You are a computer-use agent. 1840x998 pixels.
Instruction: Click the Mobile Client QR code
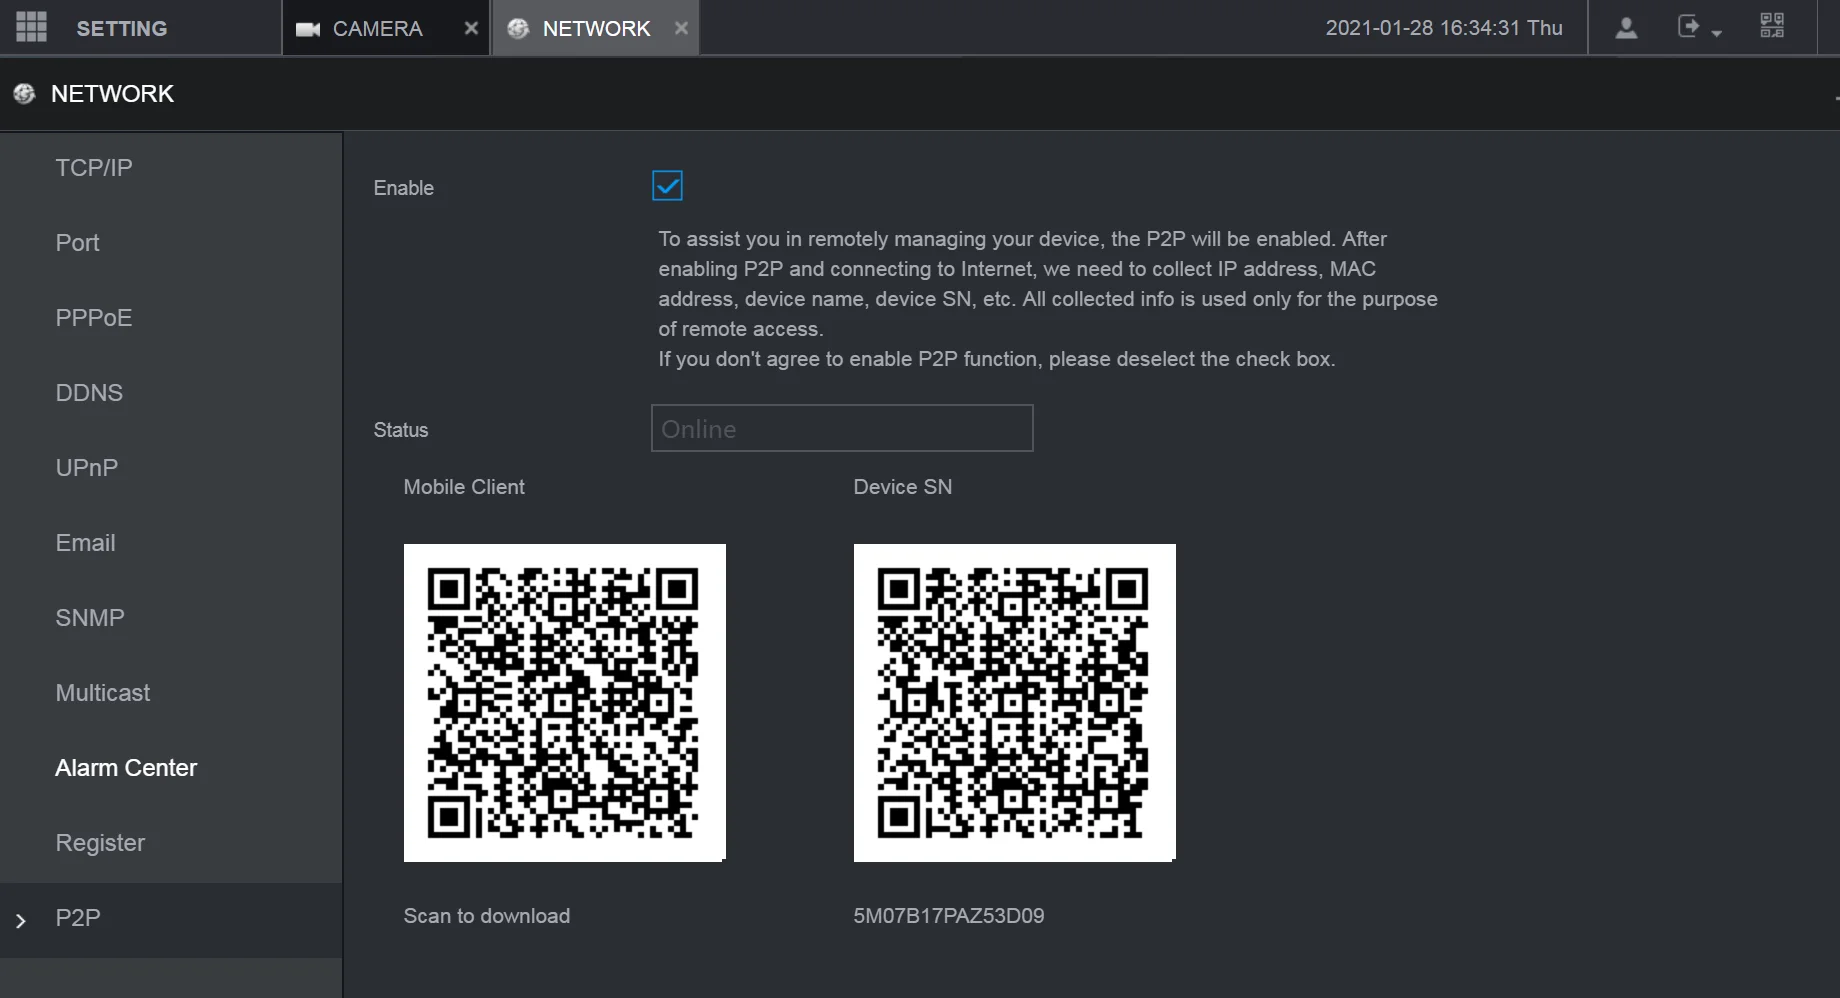pos(565,703)
